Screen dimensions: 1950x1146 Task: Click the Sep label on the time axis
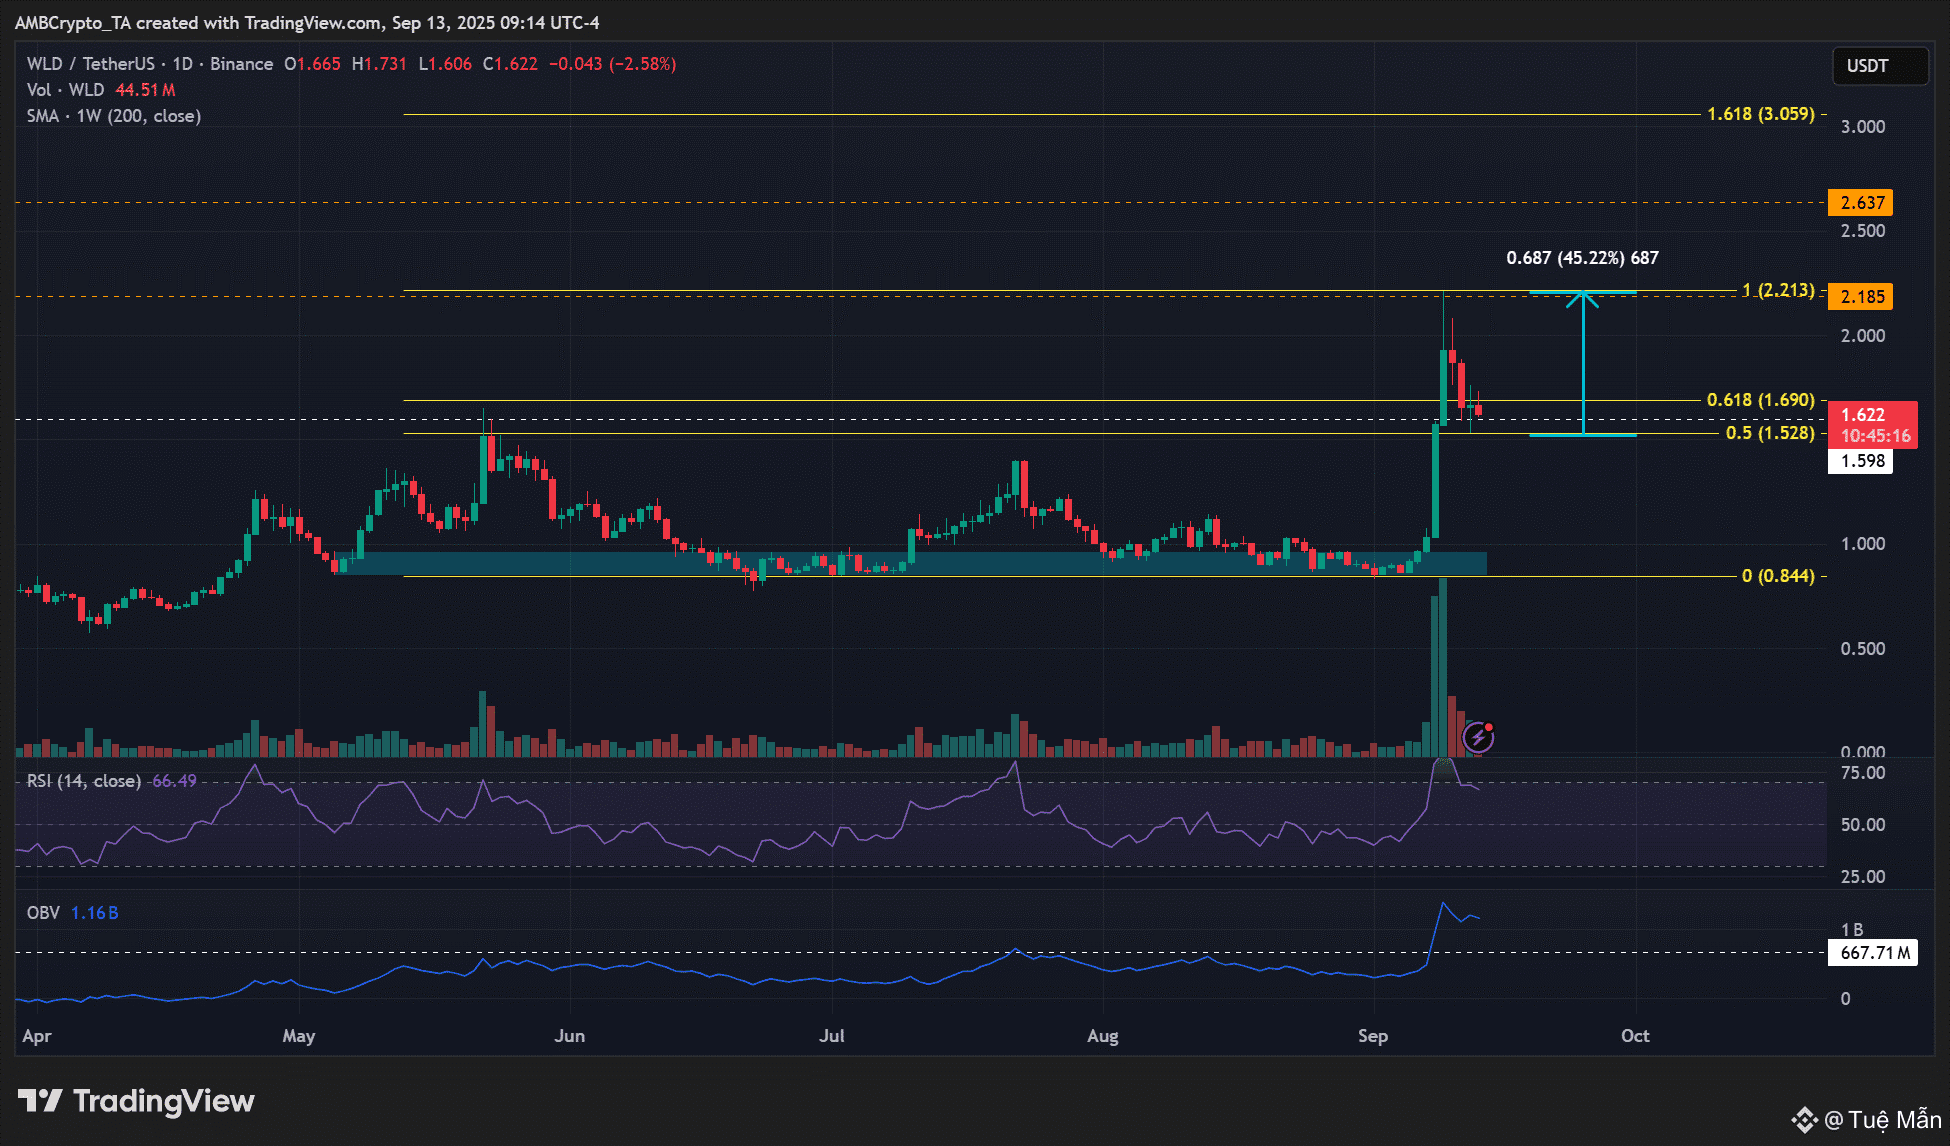pos(1373,1036)
